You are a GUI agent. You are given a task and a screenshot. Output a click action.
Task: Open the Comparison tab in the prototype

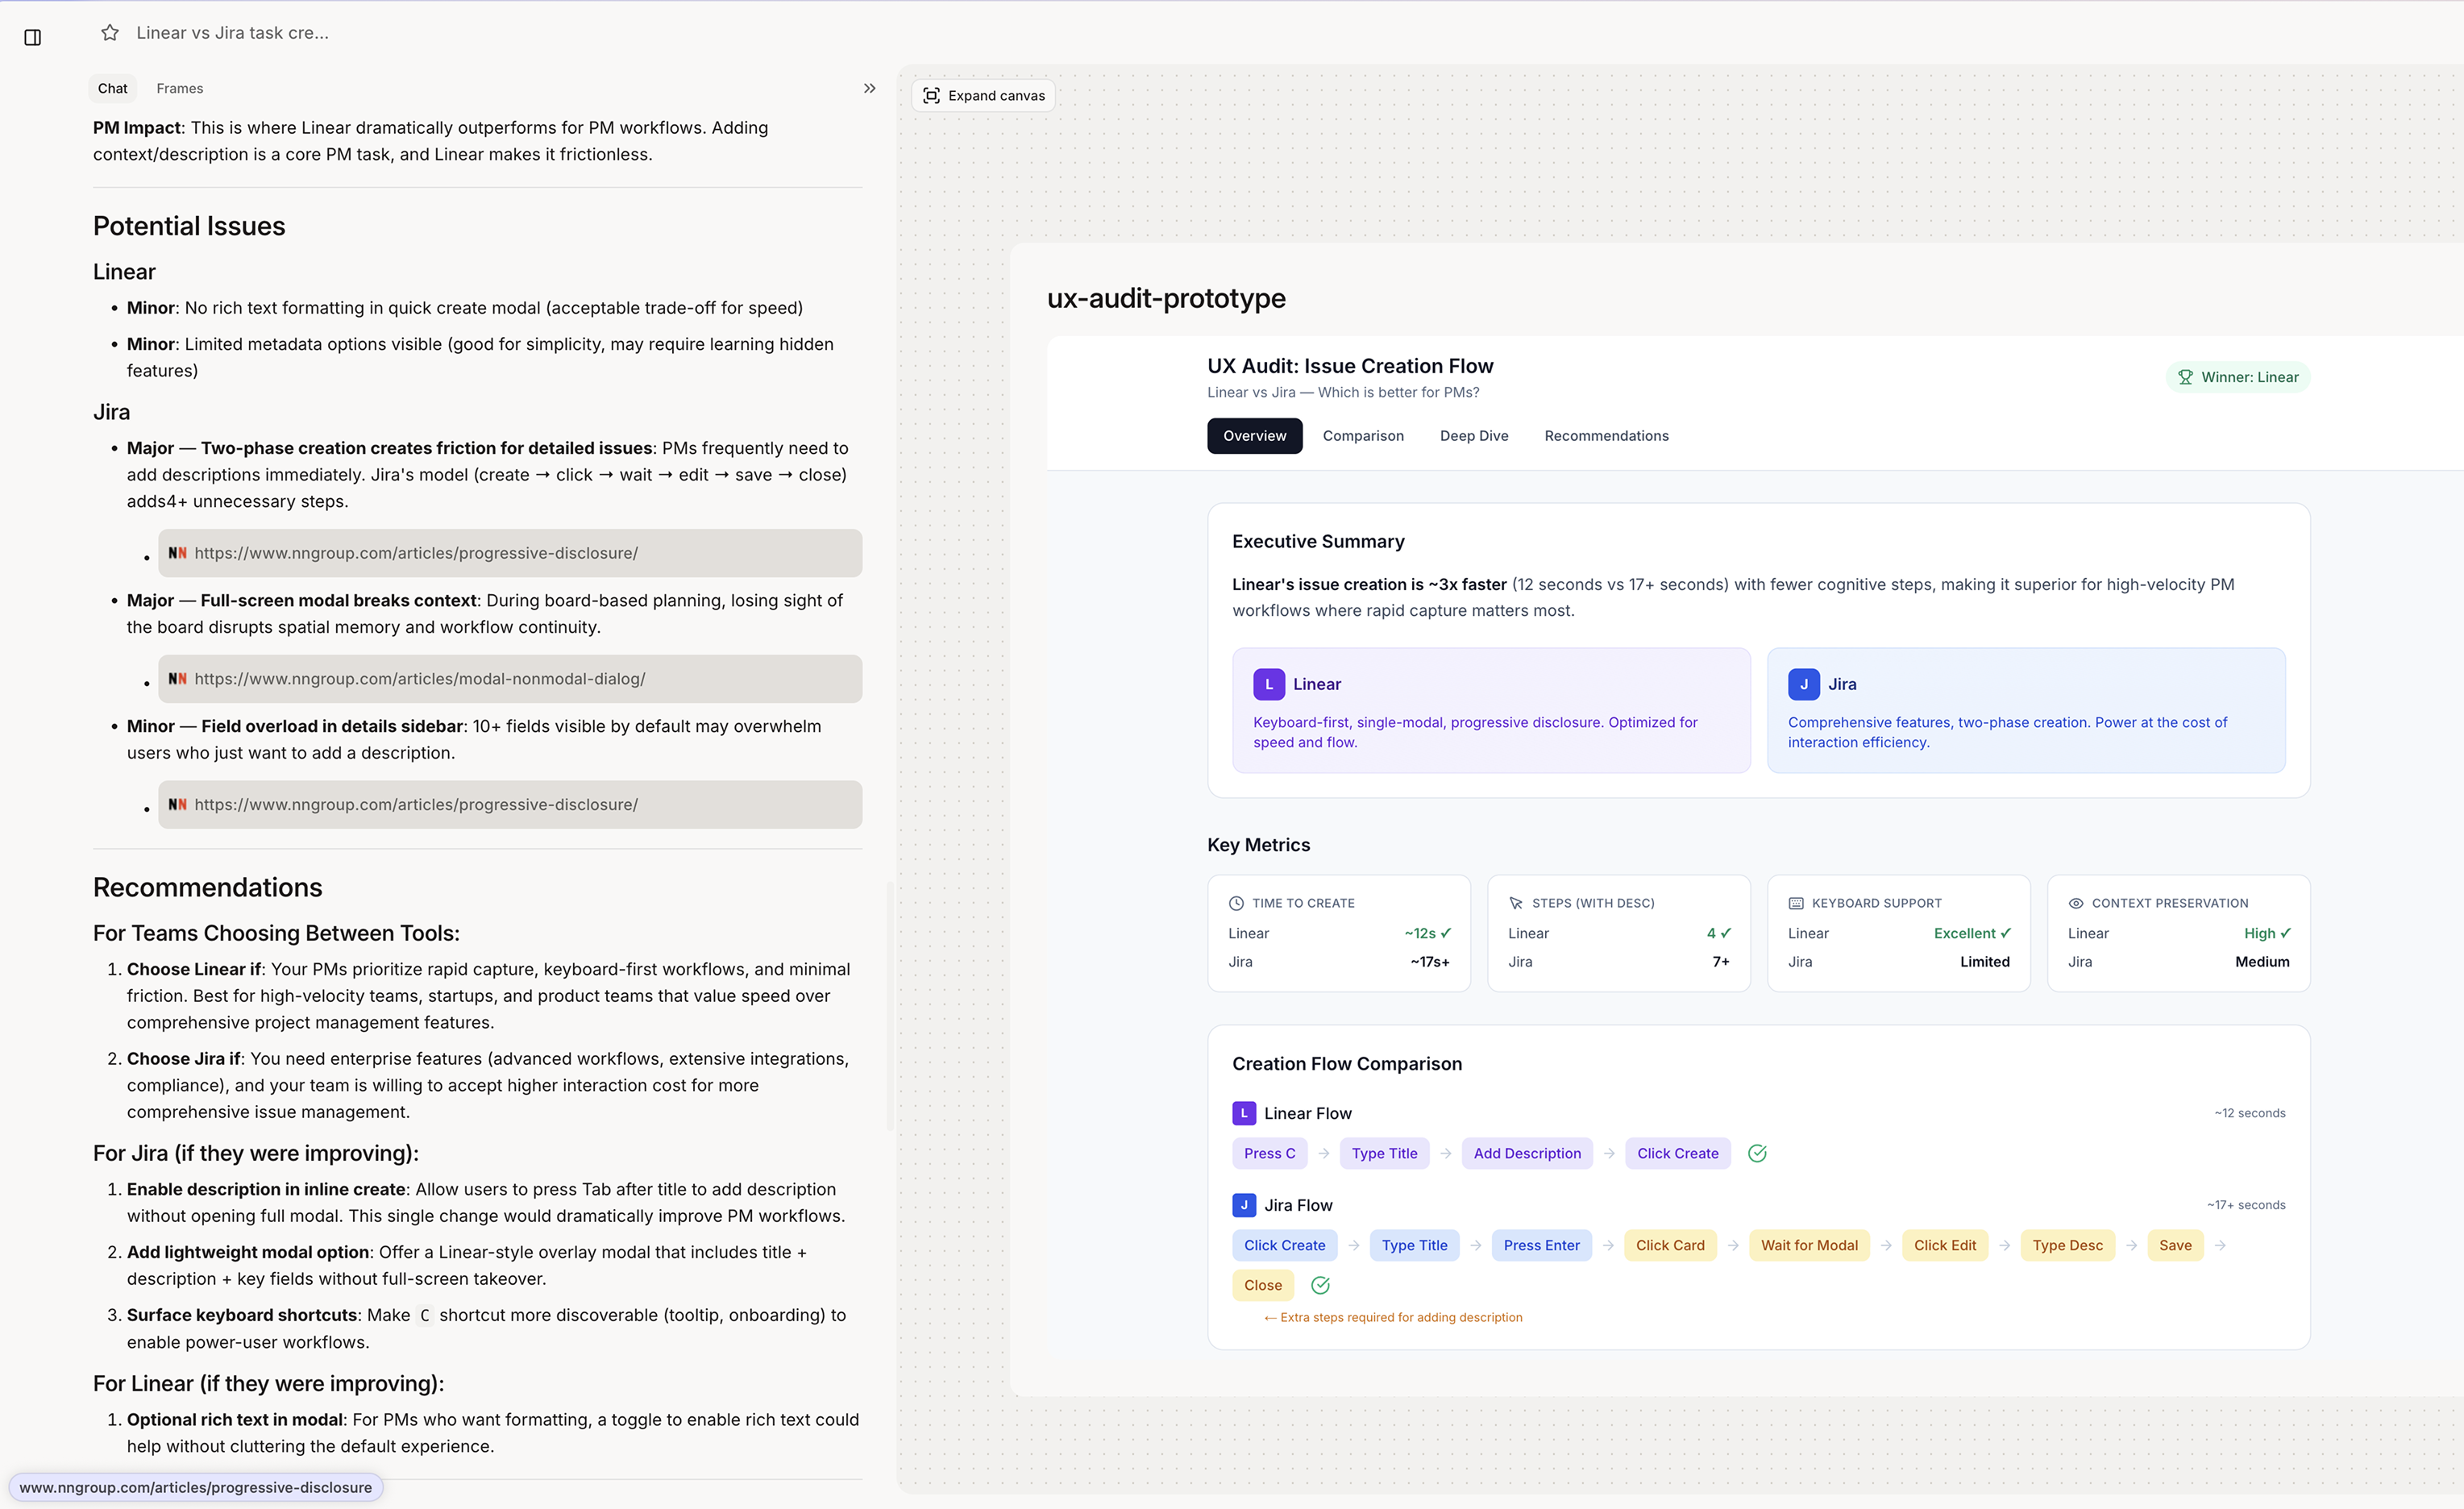1363,436
